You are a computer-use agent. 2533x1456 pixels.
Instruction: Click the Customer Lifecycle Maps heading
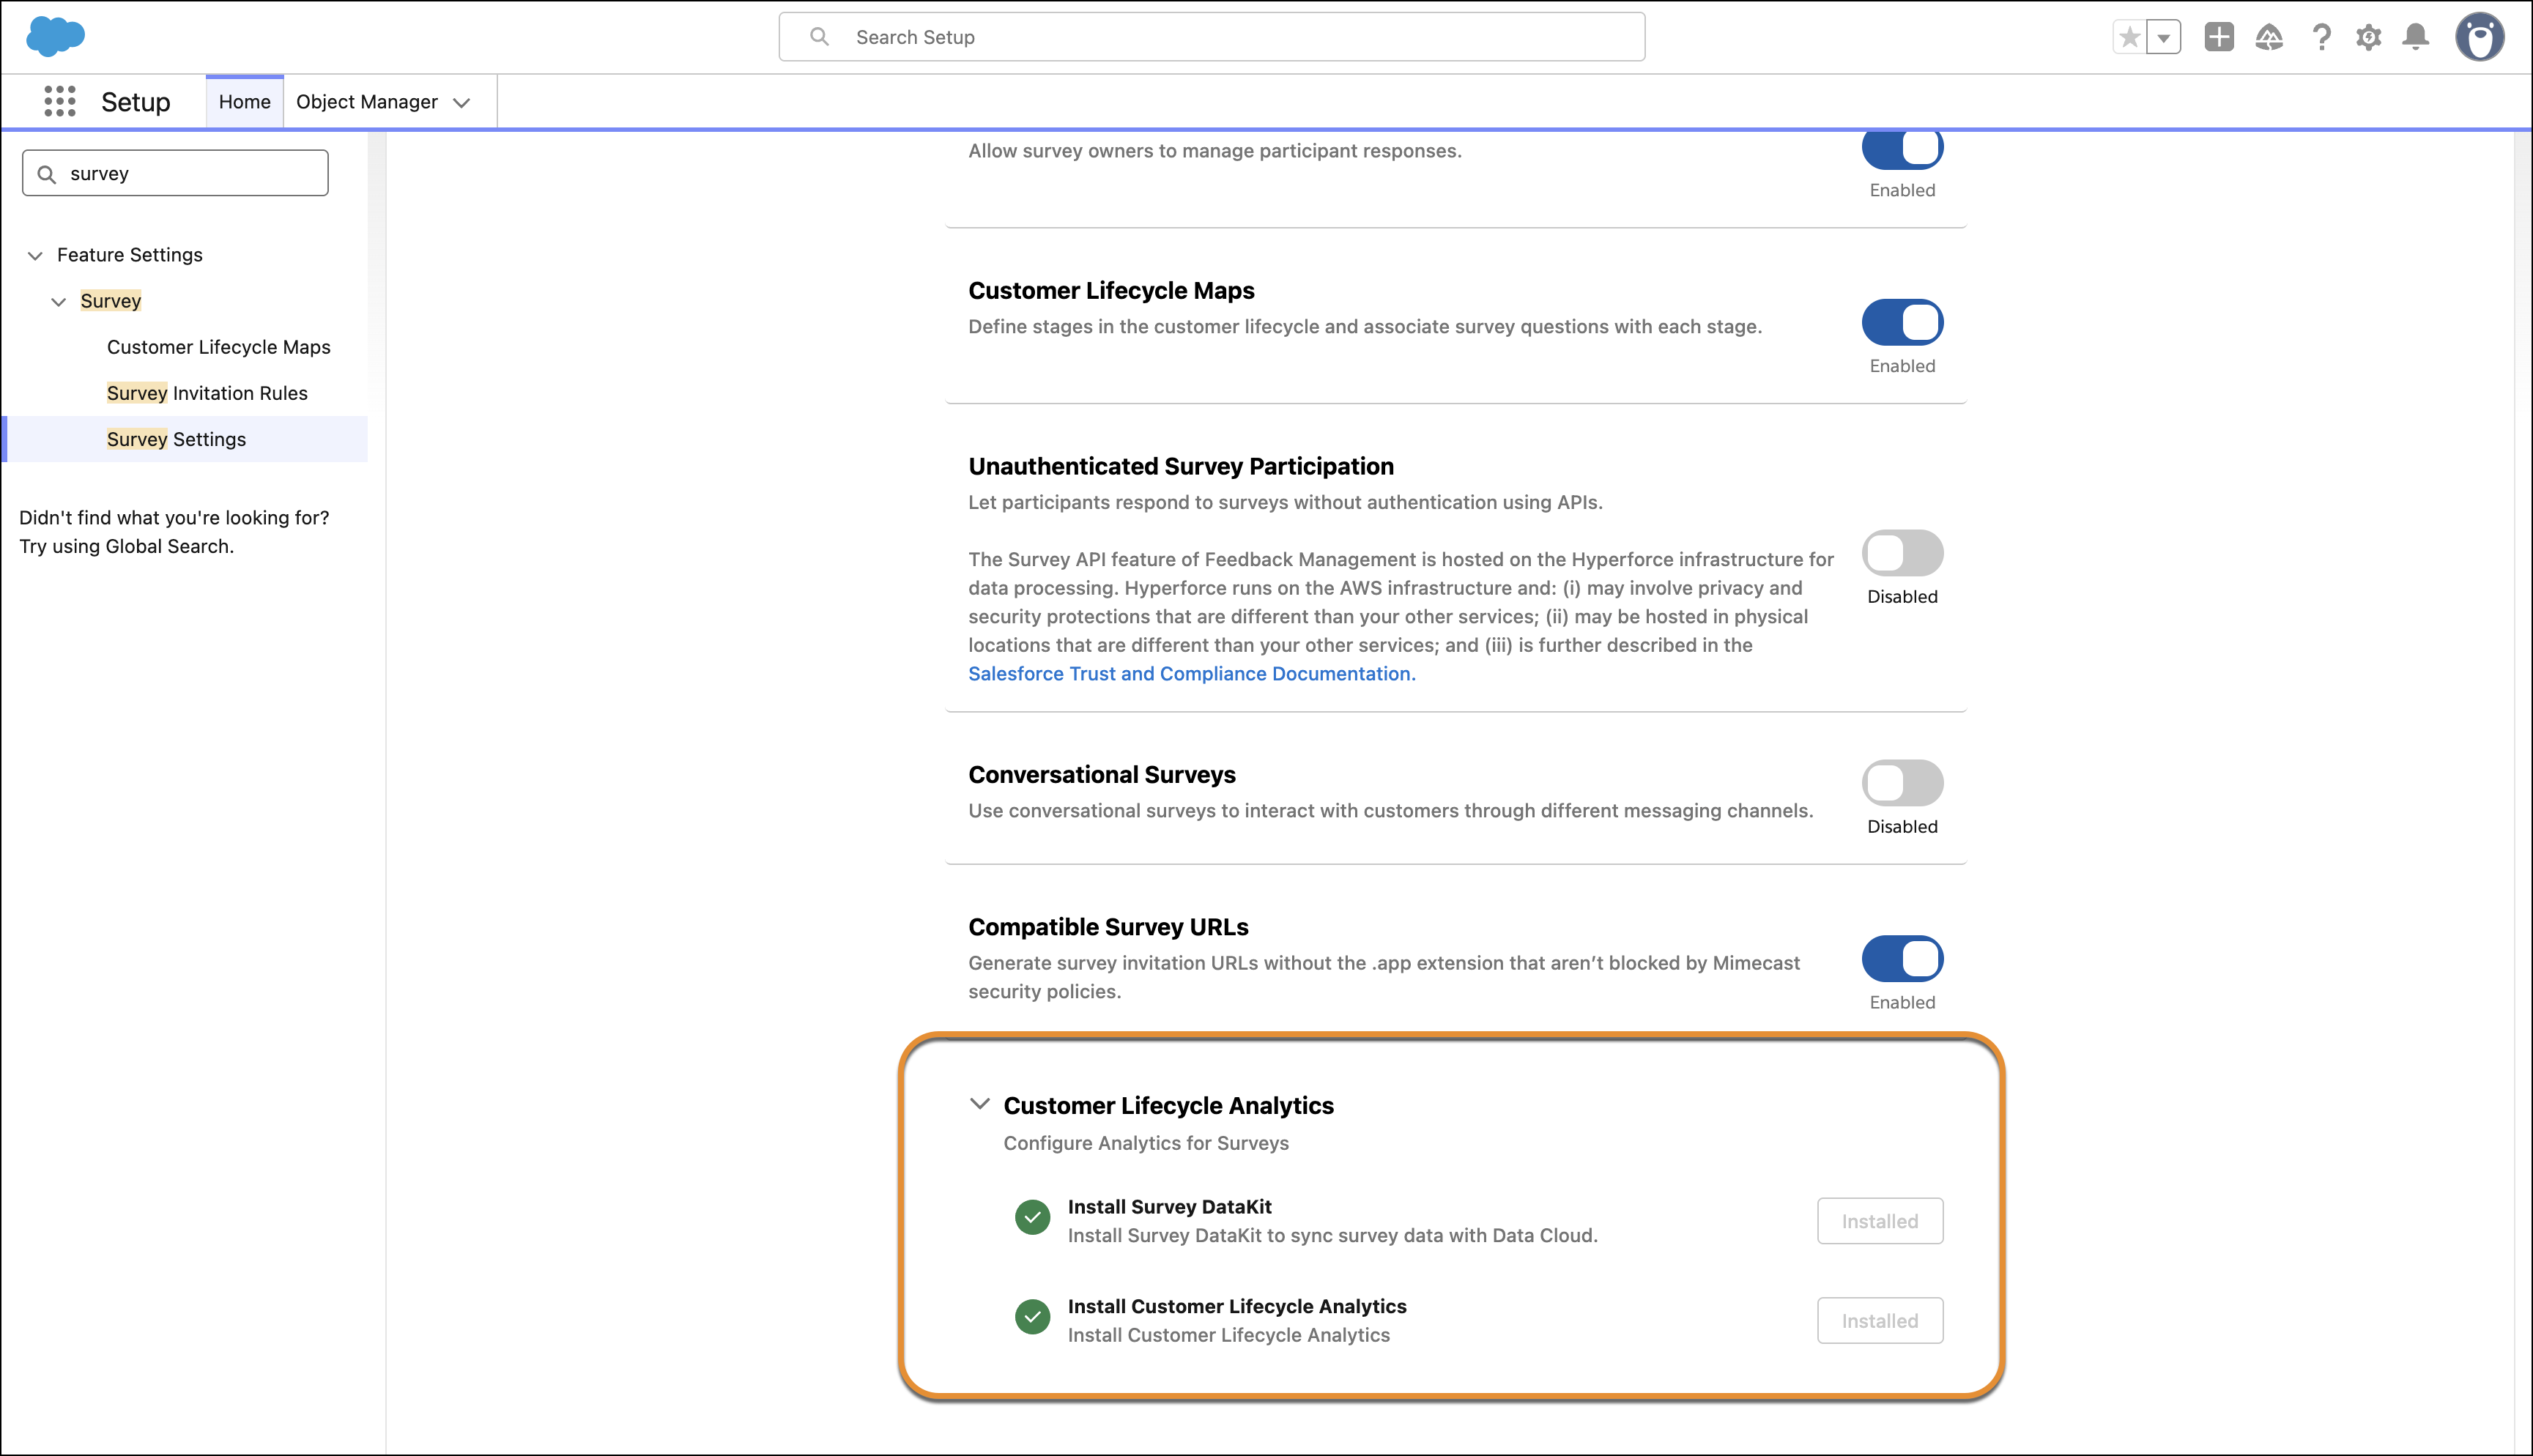(x=1111, y=291)
